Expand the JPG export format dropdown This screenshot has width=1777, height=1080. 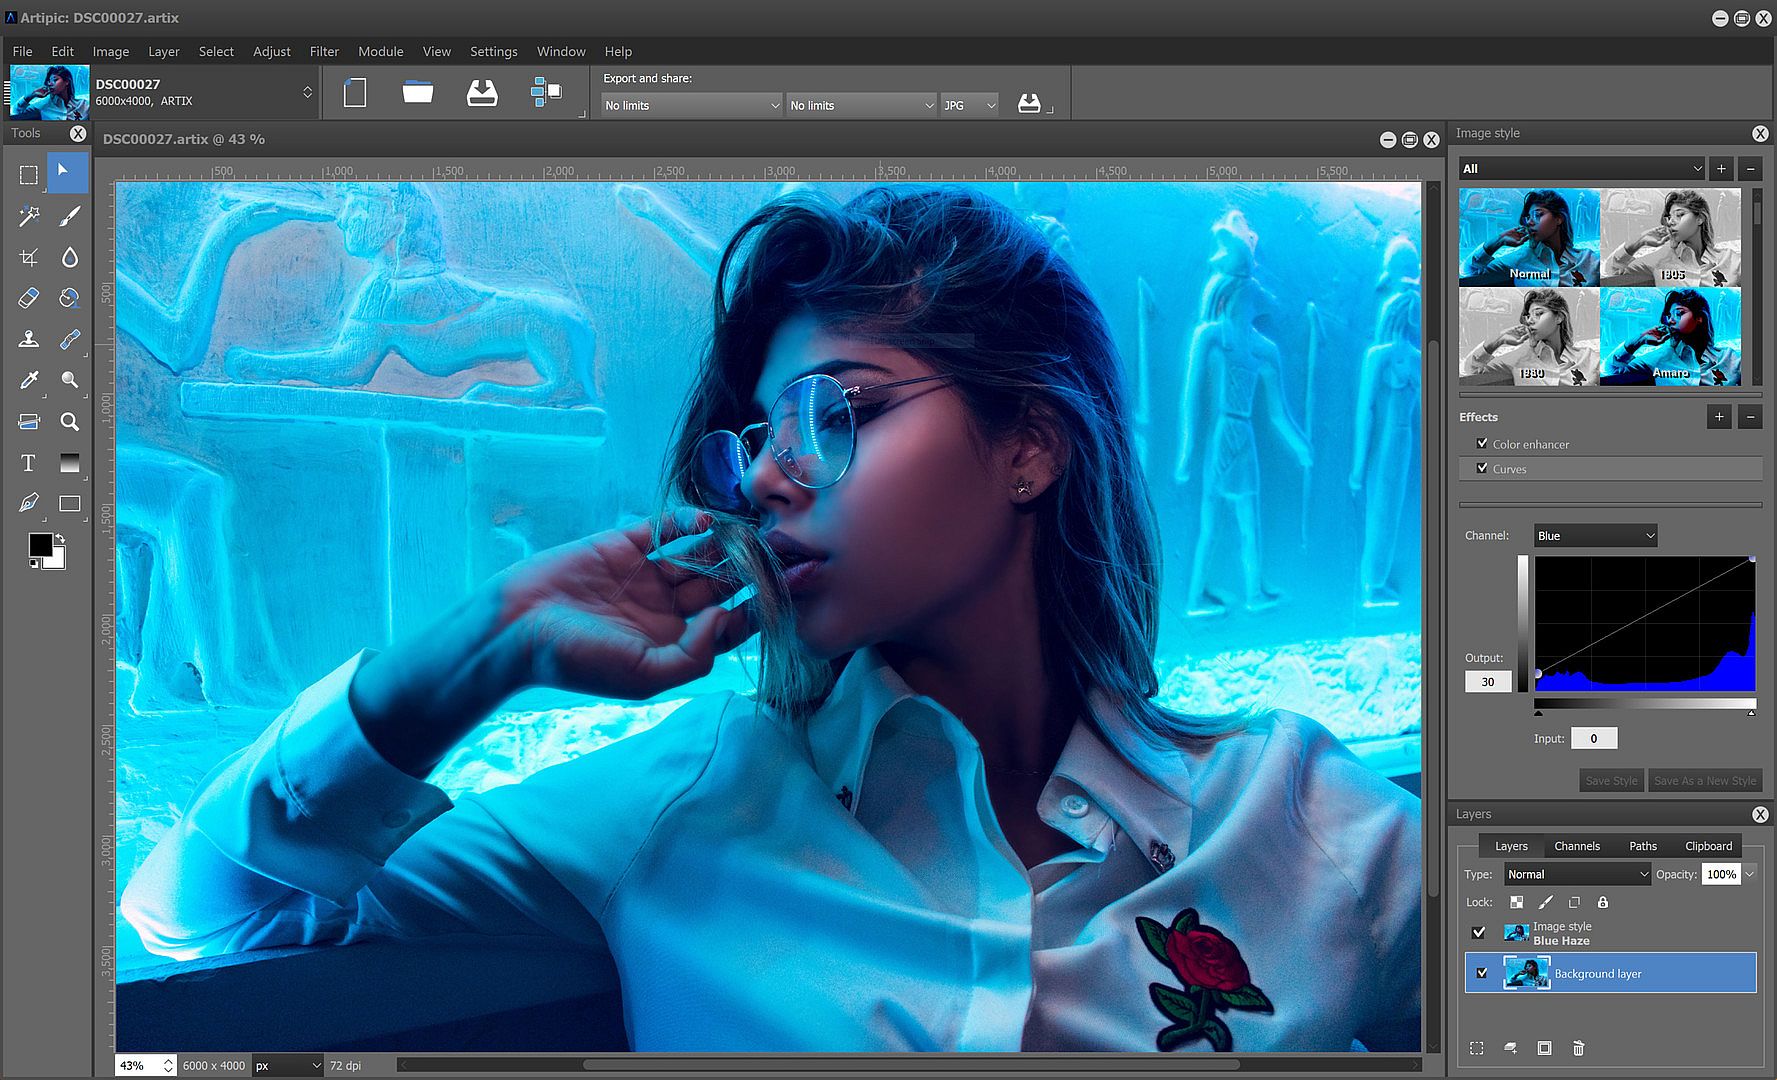click(x=969, y=105)
